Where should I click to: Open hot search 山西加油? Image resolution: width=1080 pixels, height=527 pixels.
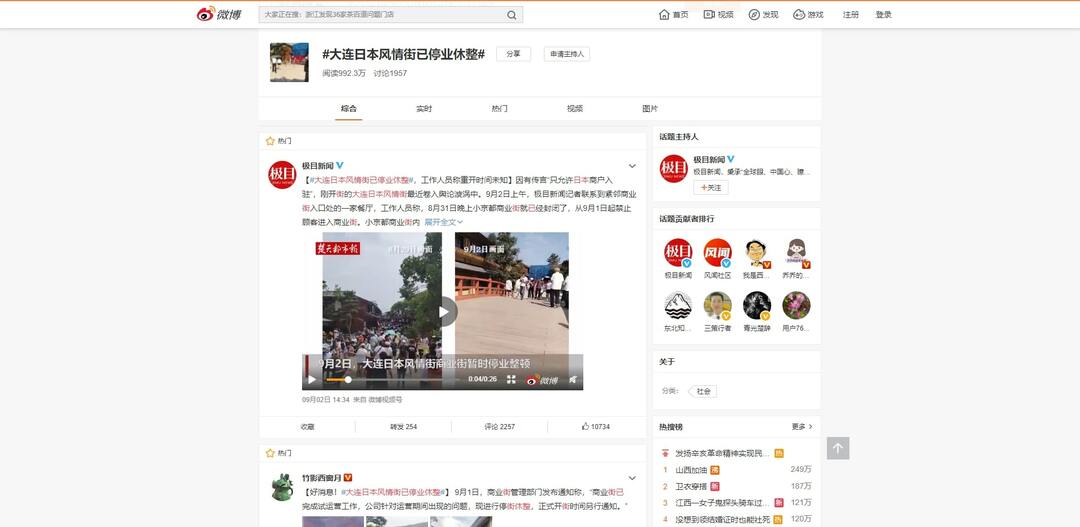coord(691,470)
